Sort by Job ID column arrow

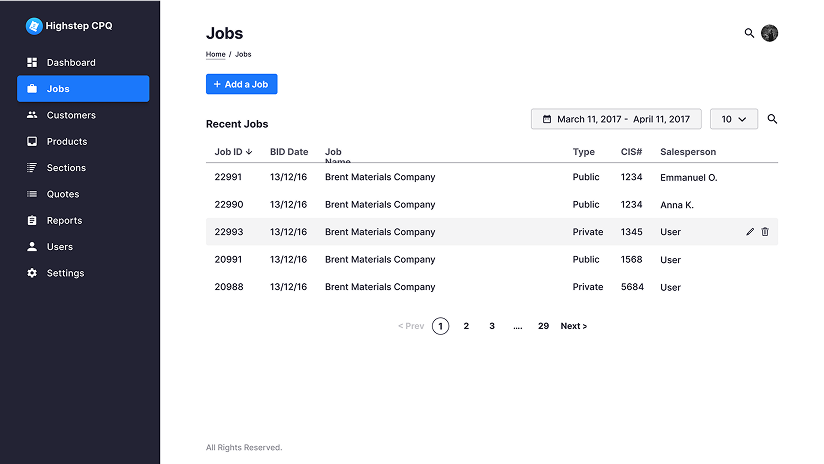pos(249,152)
